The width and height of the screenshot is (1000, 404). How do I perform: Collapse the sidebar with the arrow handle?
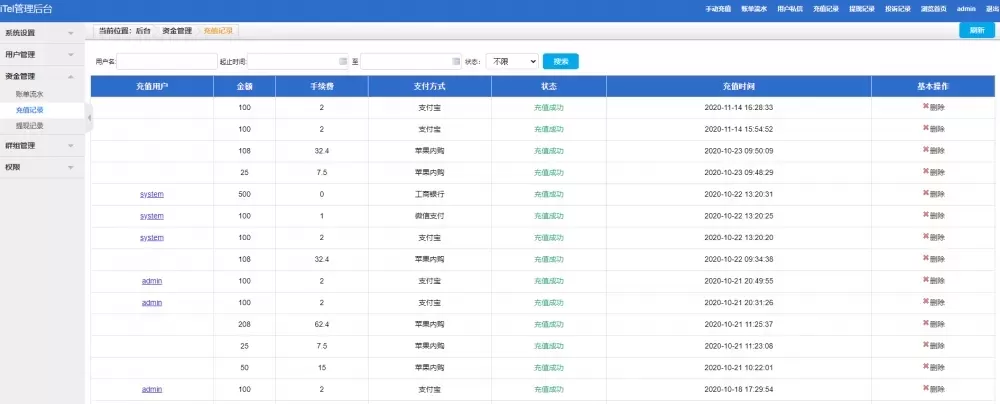[89, 118]
